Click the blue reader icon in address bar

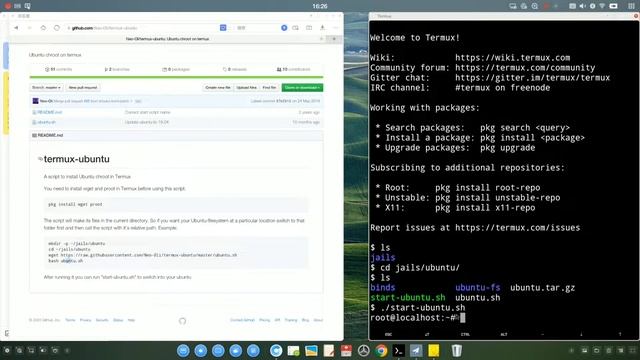pyautogui.click(x=223, y=28)
